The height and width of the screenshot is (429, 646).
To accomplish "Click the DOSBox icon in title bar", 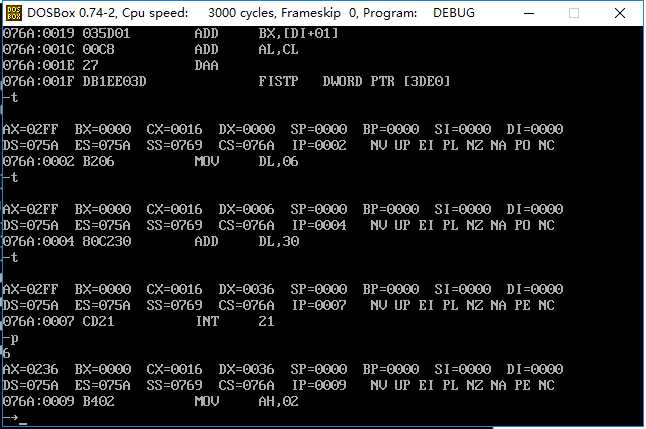I will 14,13.
